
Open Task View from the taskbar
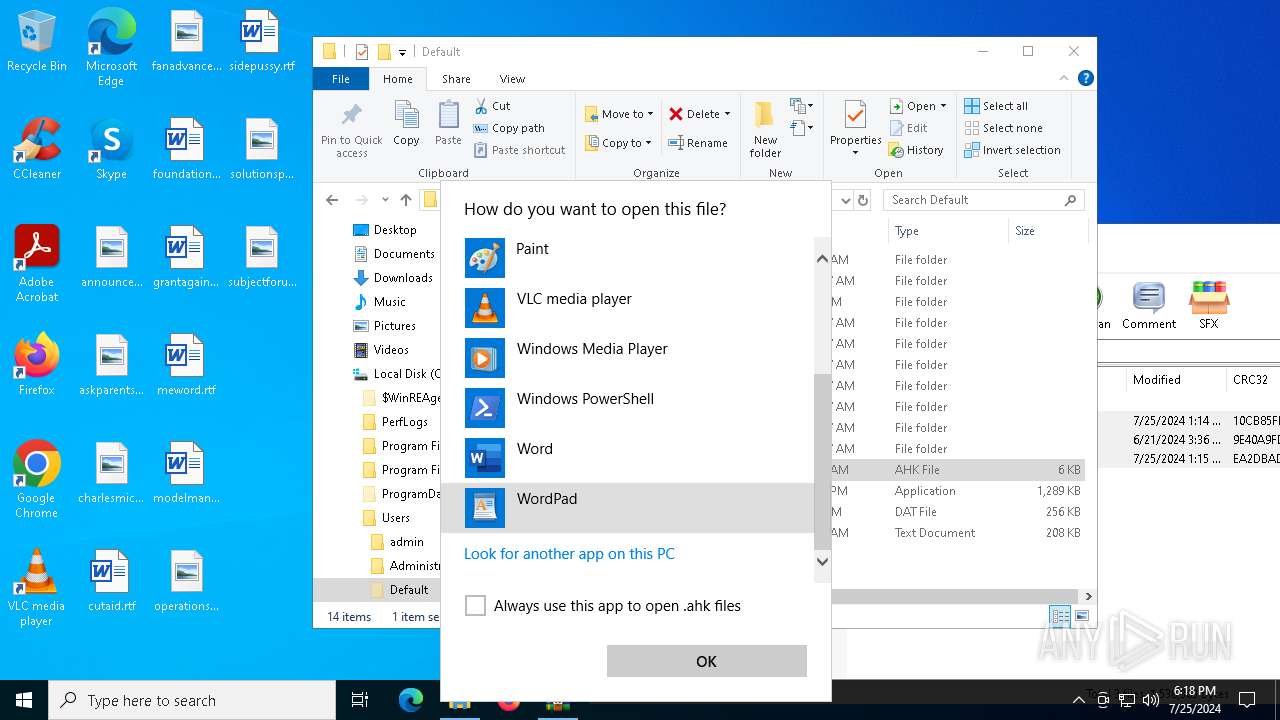point(360,700)
